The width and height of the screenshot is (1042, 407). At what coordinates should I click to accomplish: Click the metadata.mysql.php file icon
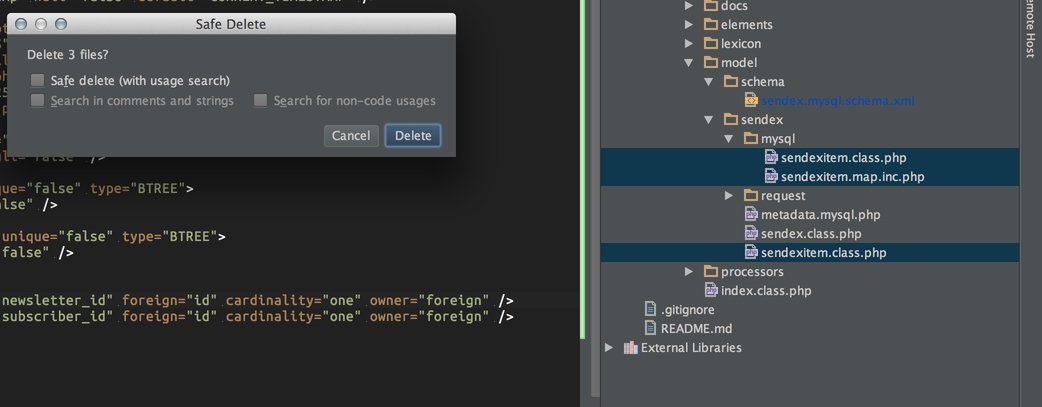[751, 214]
